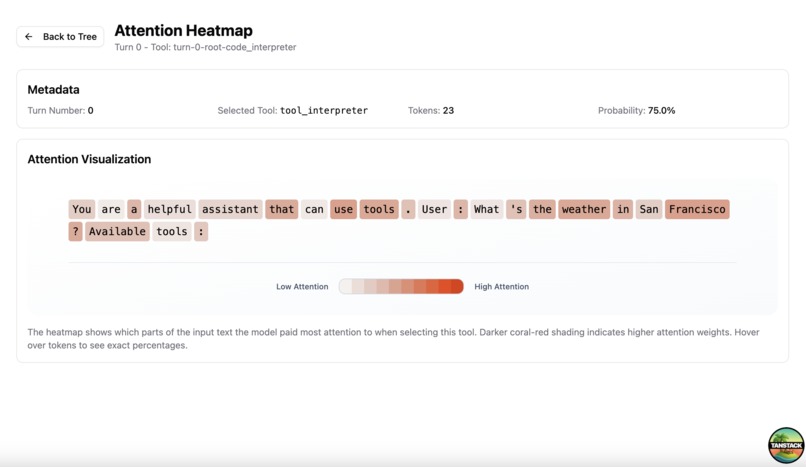806x467 pixels.
Task: Click the 'Francisco' token chip
Action: pos(697,209)
